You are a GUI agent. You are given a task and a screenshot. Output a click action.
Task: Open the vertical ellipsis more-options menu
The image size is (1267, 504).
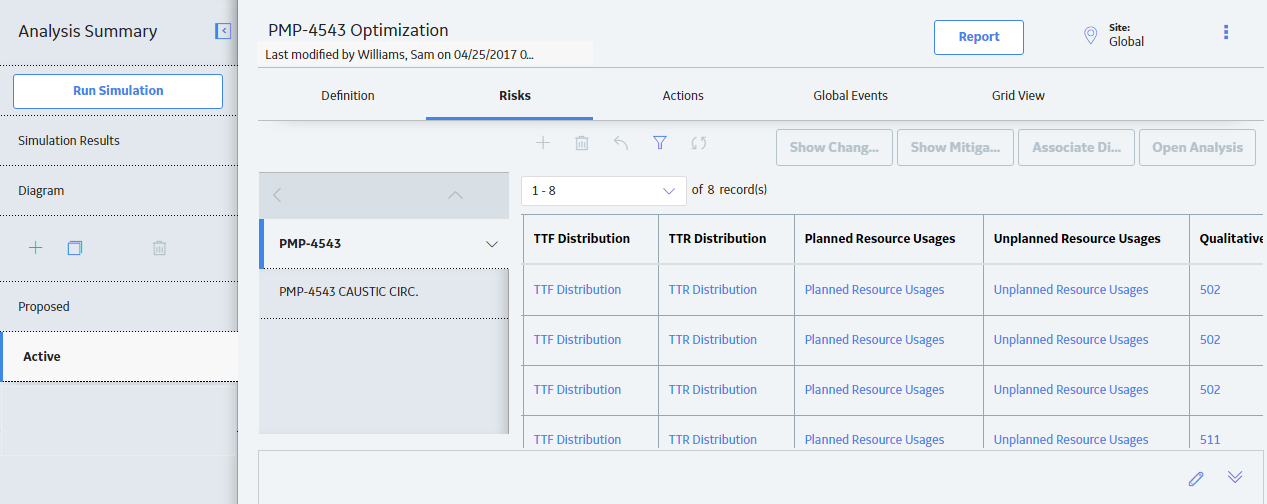tap(1226, 32)
